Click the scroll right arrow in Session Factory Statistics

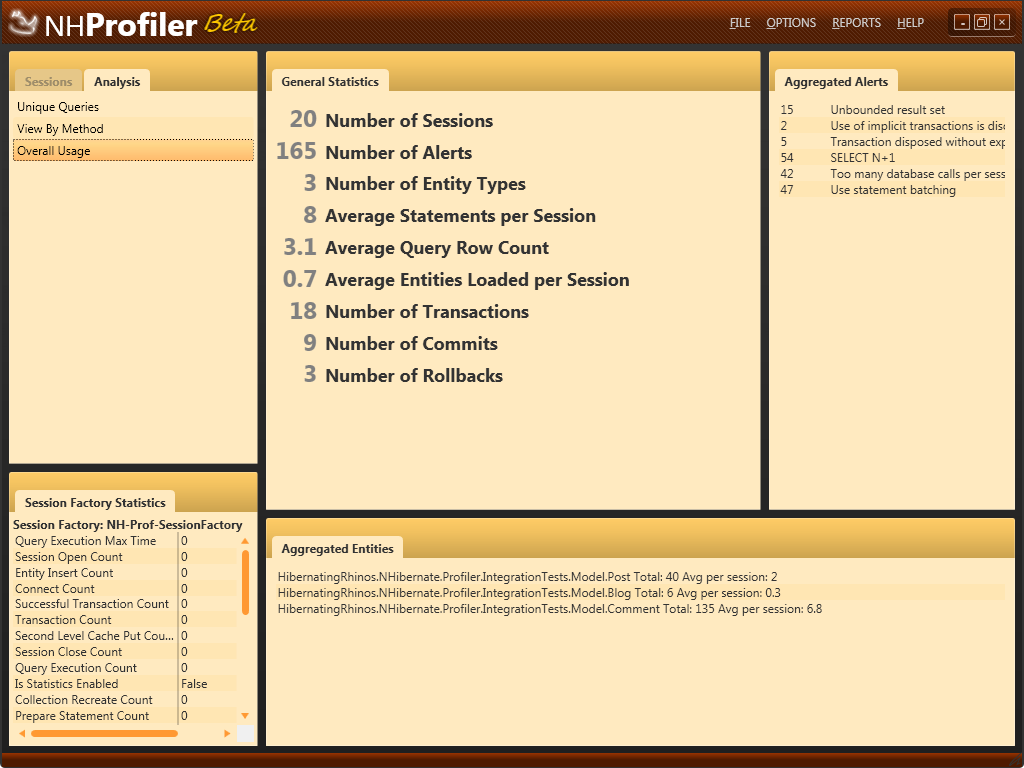(x=227, y=733)
